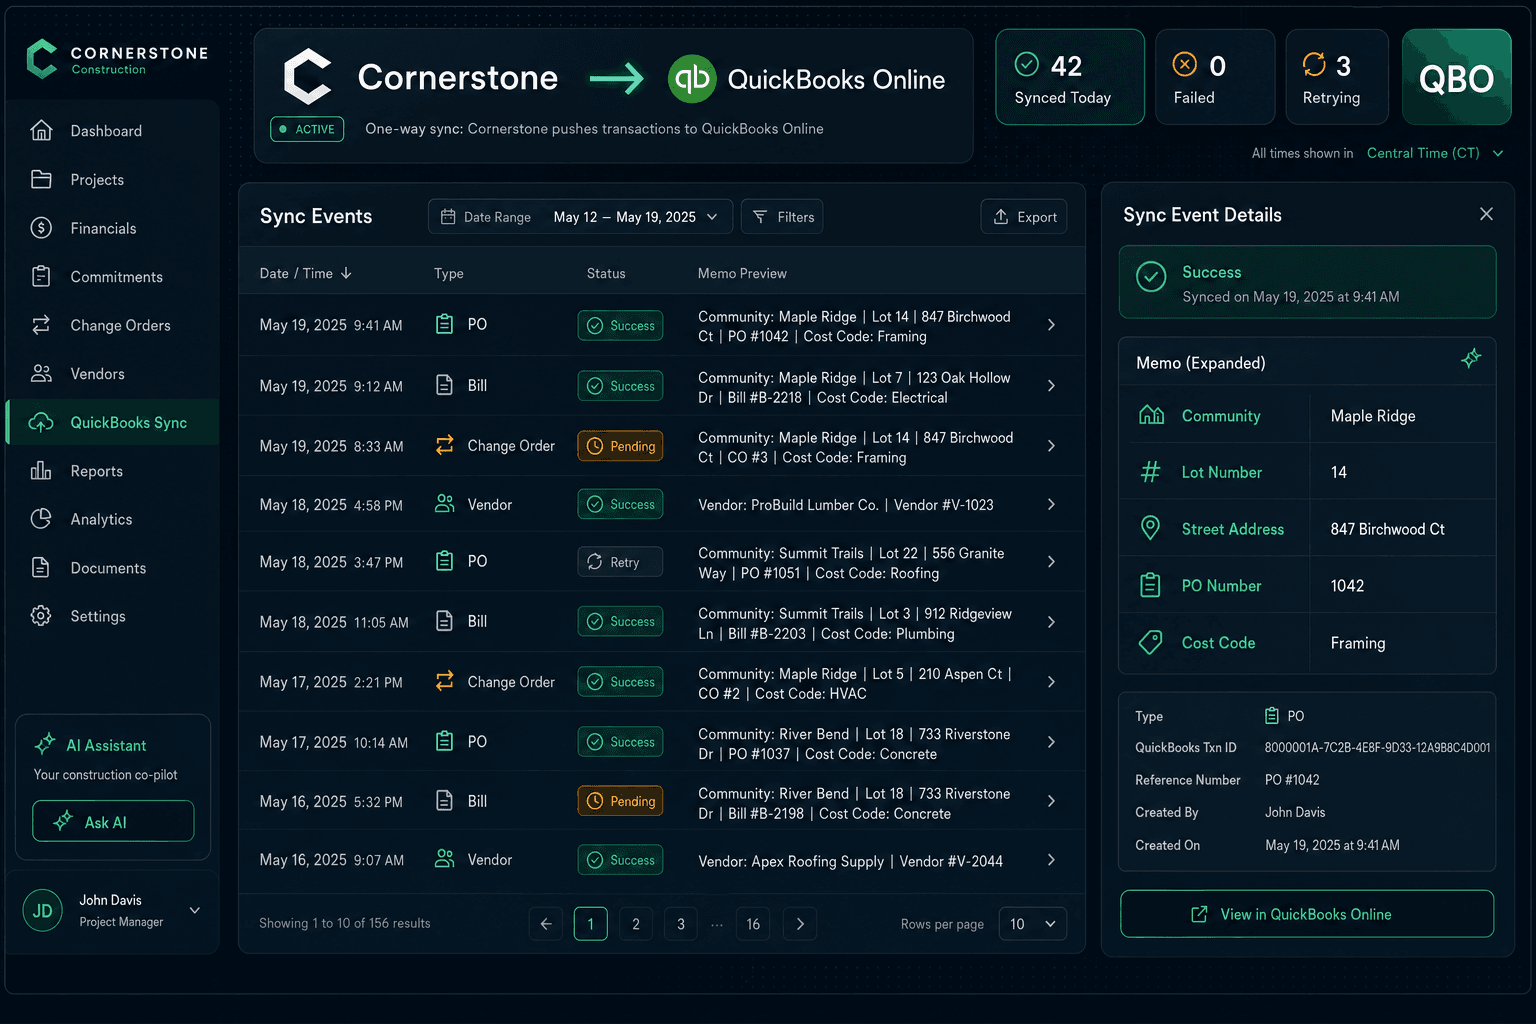Expand the PO #1051 Roofing row chevron
Viewport: 1536px width, 1024px height.
(x=1051, y=562)
